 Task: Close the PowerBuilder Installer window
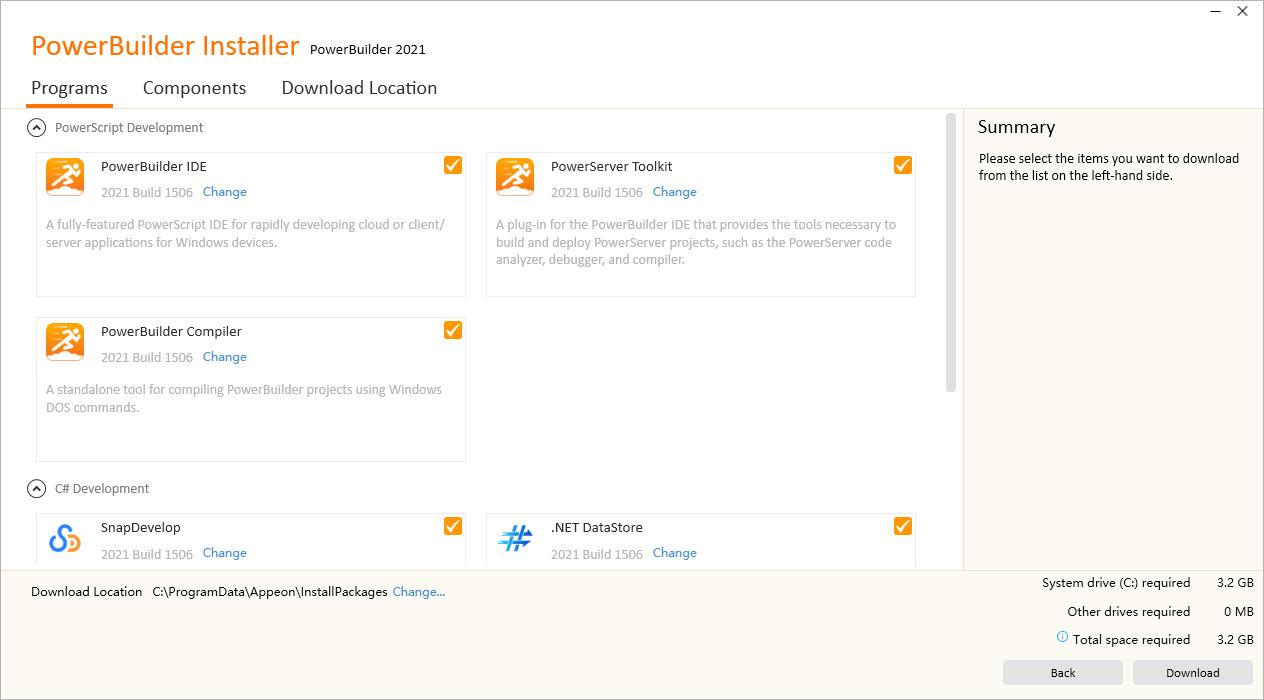point(1243,12)
